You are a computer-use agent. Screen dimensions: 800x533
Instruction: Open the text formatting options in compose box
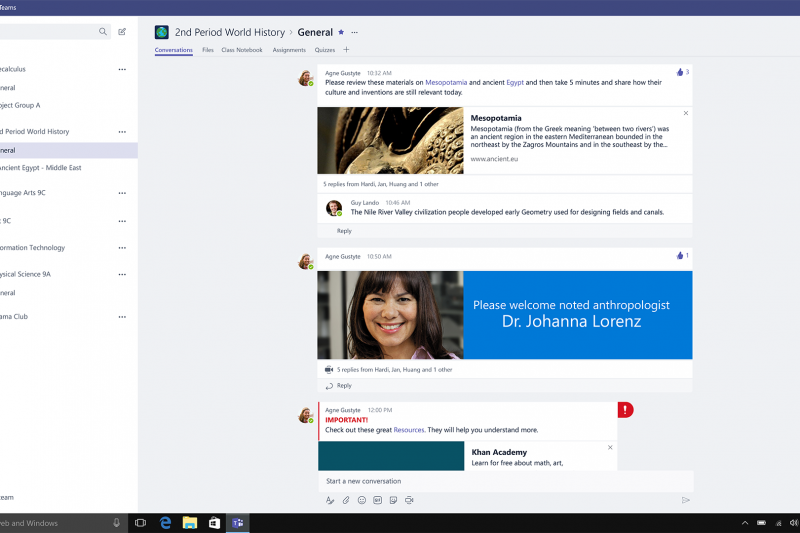tap(330, 500)
